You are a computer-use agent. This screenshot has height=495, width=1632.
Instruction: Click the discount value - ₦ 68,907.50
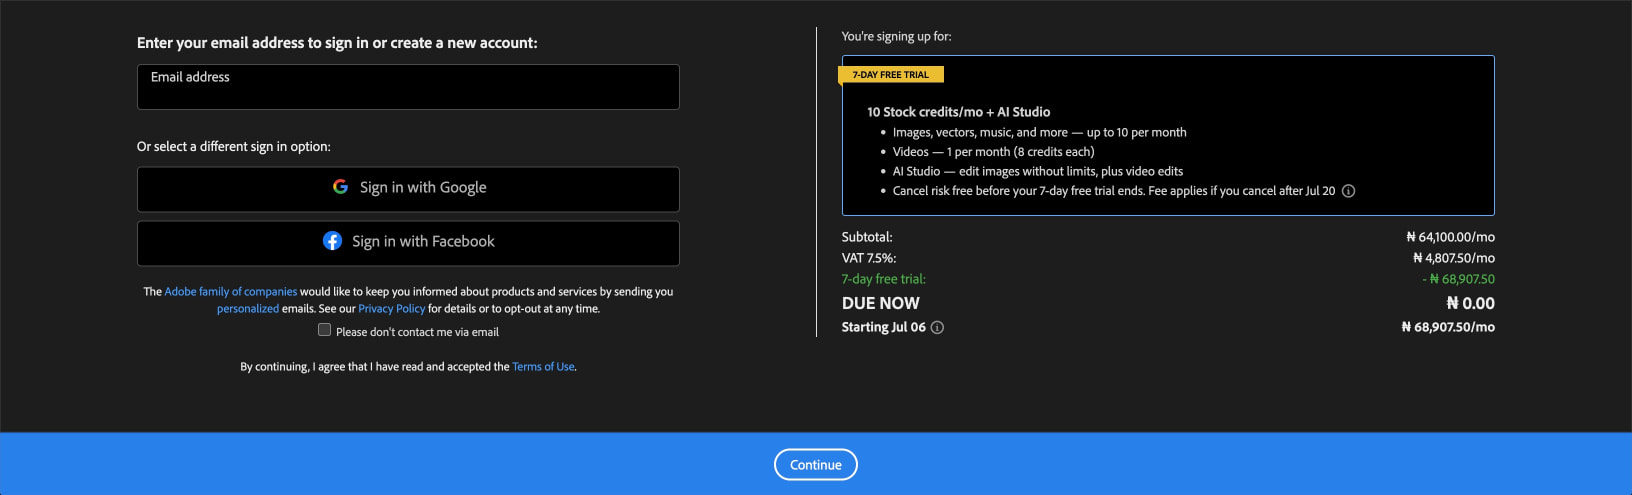pos(1459,279)
